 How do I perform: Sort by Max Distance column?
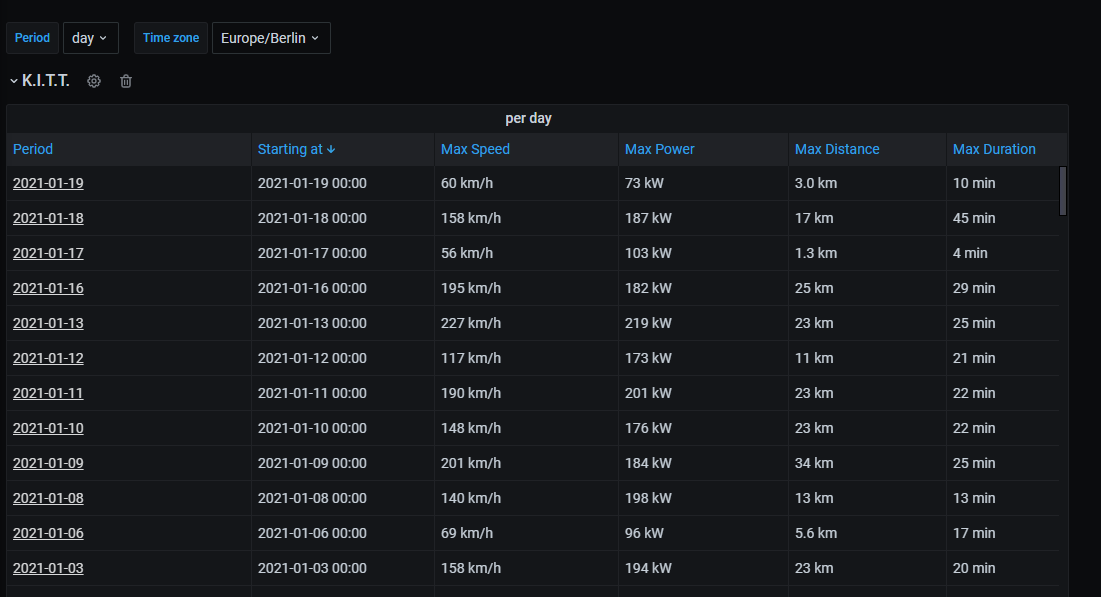[x=837, y=149]
